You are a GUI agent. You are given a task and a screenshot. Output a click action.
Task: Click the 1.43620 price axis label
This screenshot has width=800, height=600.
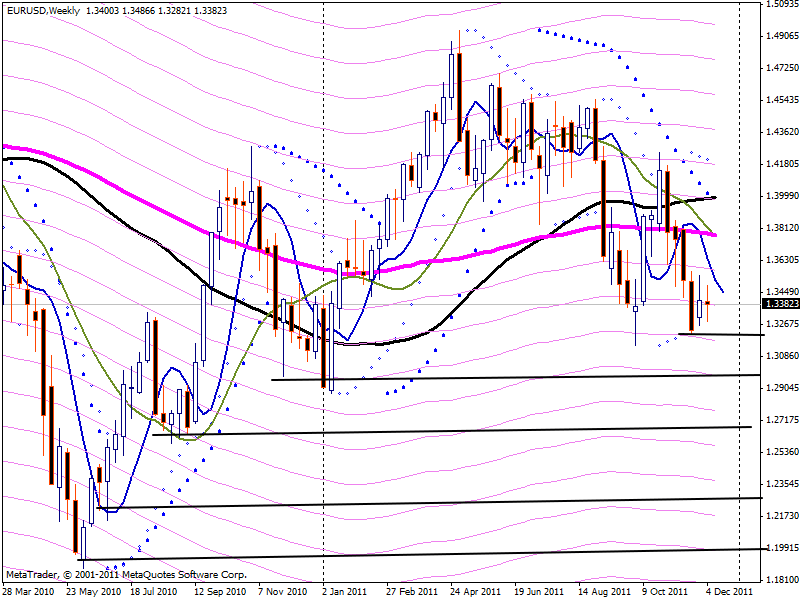782,132
